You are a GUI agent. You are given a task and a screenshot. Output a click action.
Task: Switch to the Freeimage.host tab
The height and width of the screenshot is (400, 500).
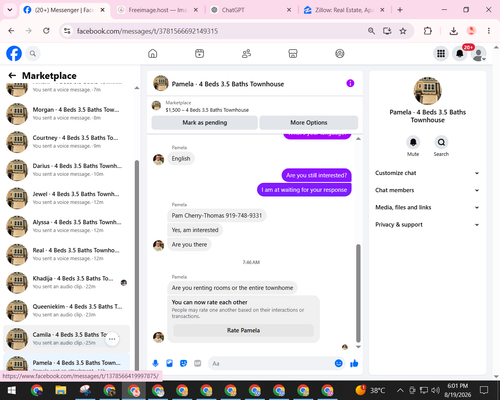[158, 10]
